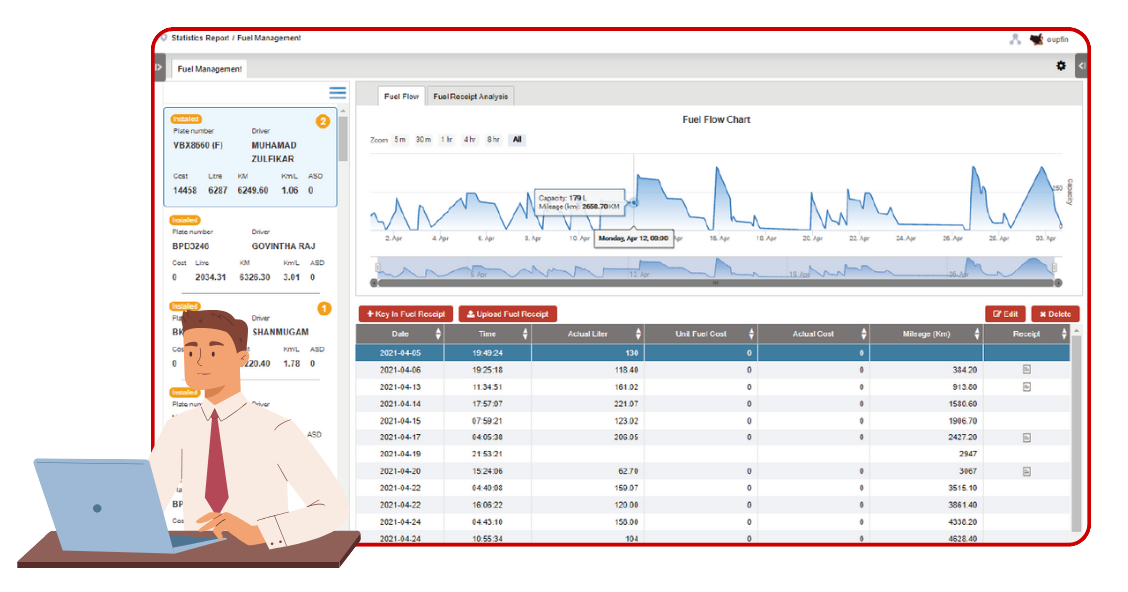Open receipt icon for 2021-04-17 row
1128x592 pixels.
1027,437
